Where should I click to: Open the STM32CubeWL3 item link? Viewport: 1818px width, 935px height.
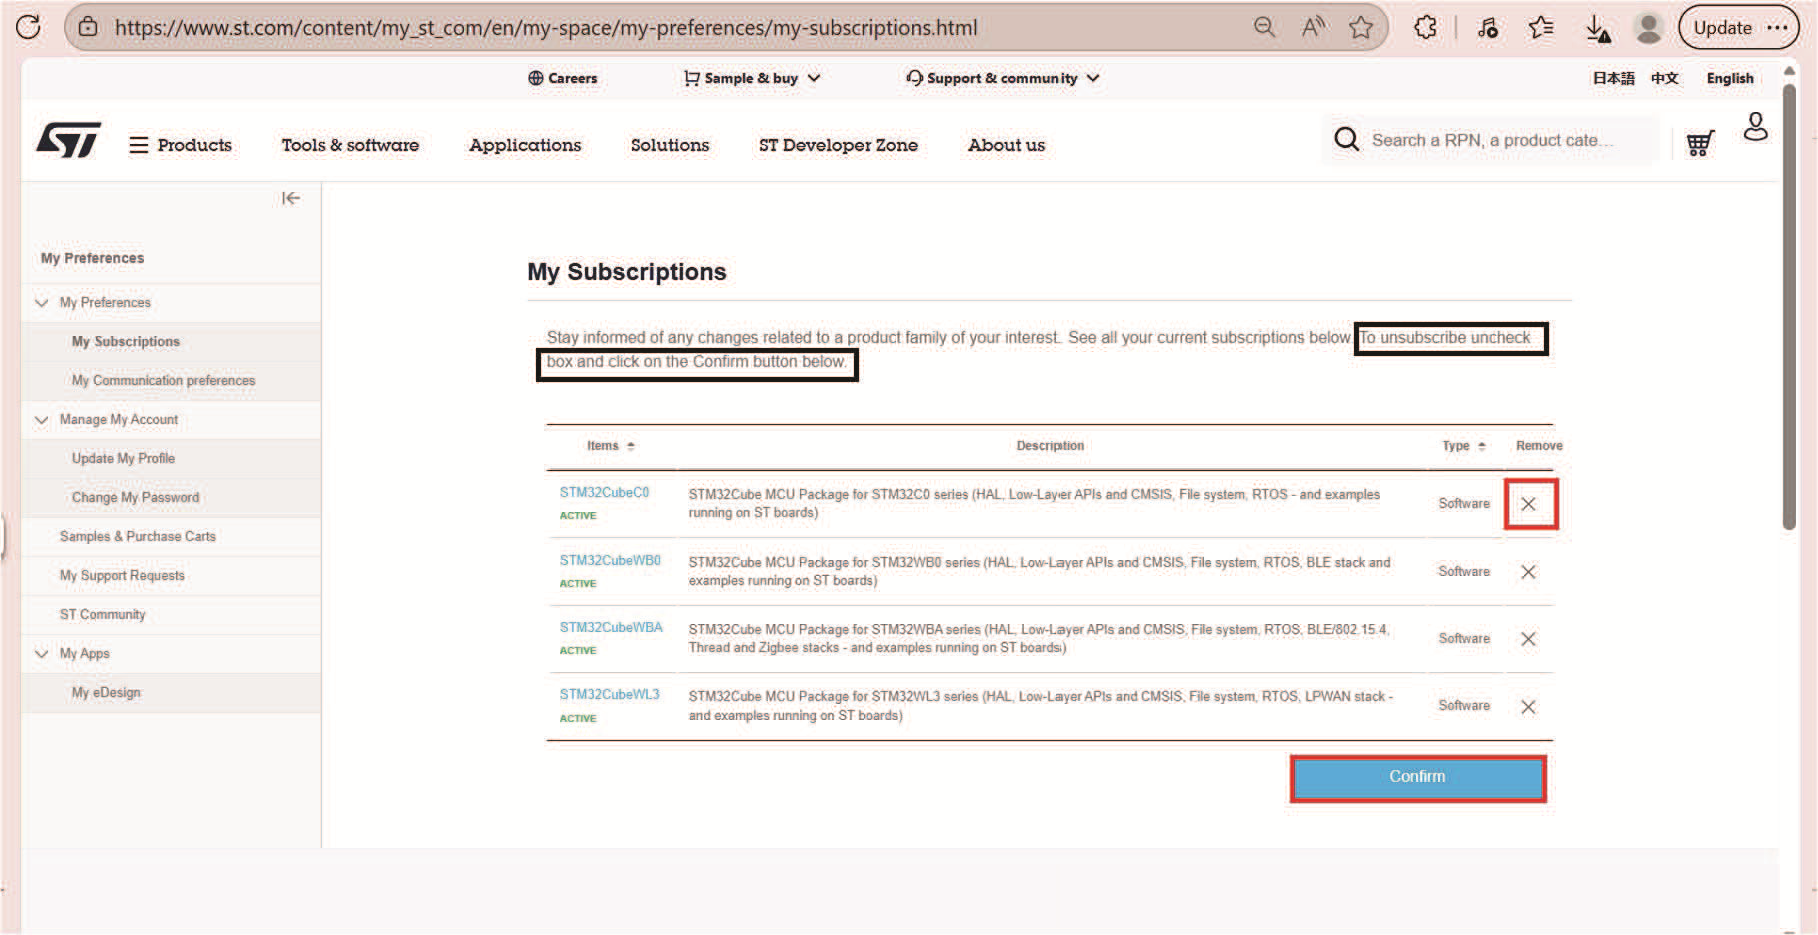[x=610, y=694]
